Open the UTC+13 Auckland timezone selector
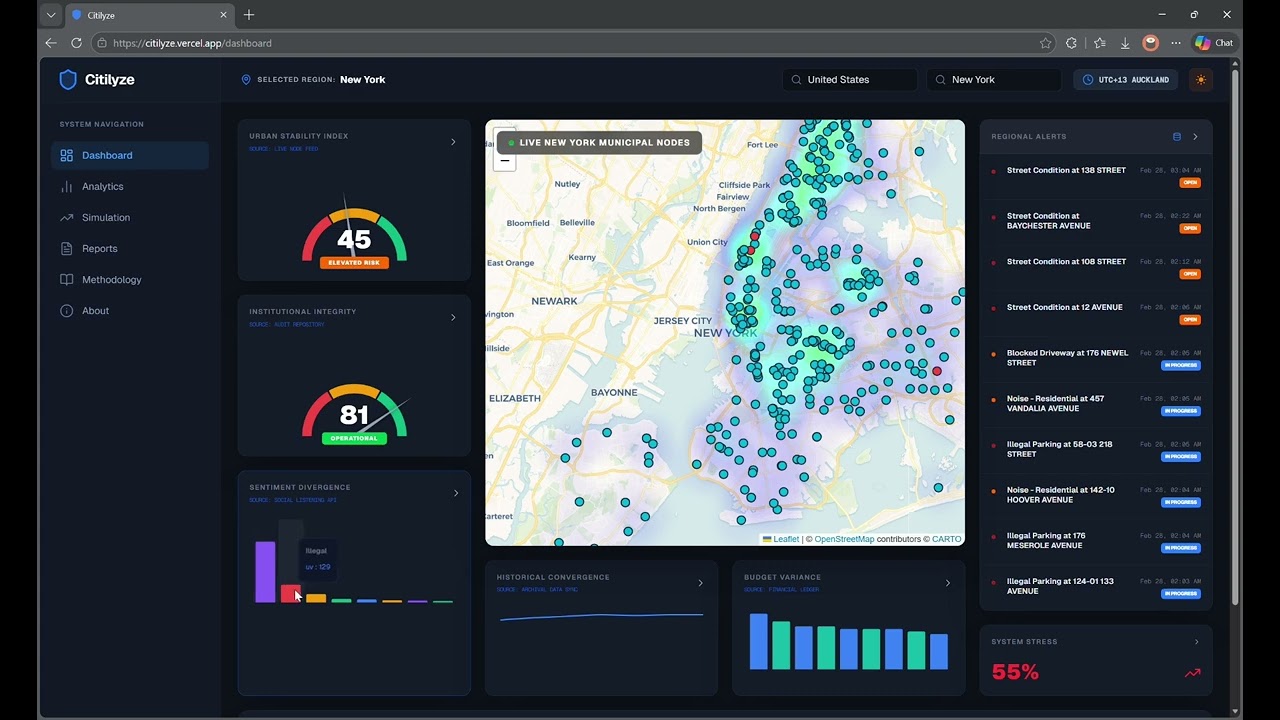The image size is (1280, 720). tap(1125, 80)
